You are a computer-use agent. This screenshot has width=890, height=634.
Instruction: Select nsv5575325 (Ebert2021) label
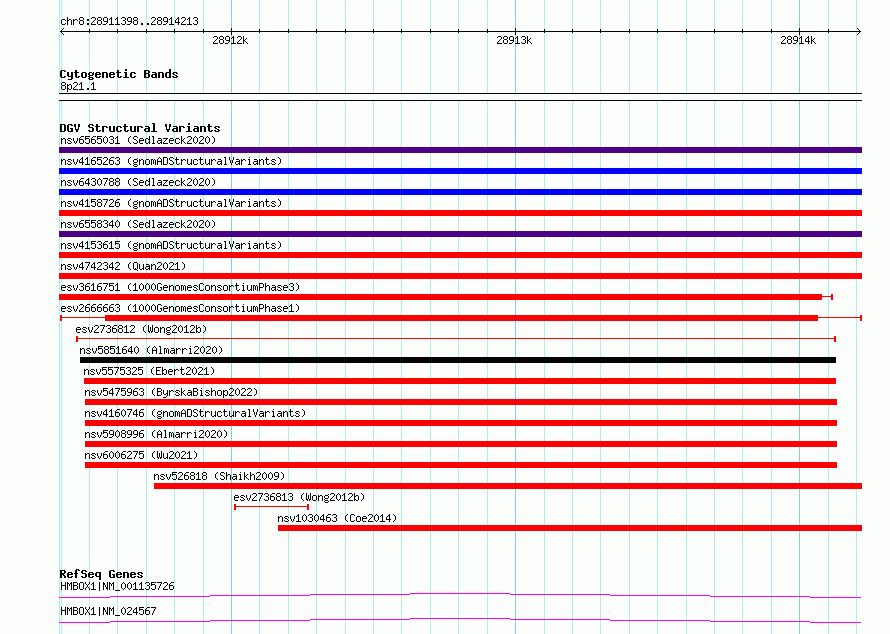pyautogui.click(x=149, y=371)
